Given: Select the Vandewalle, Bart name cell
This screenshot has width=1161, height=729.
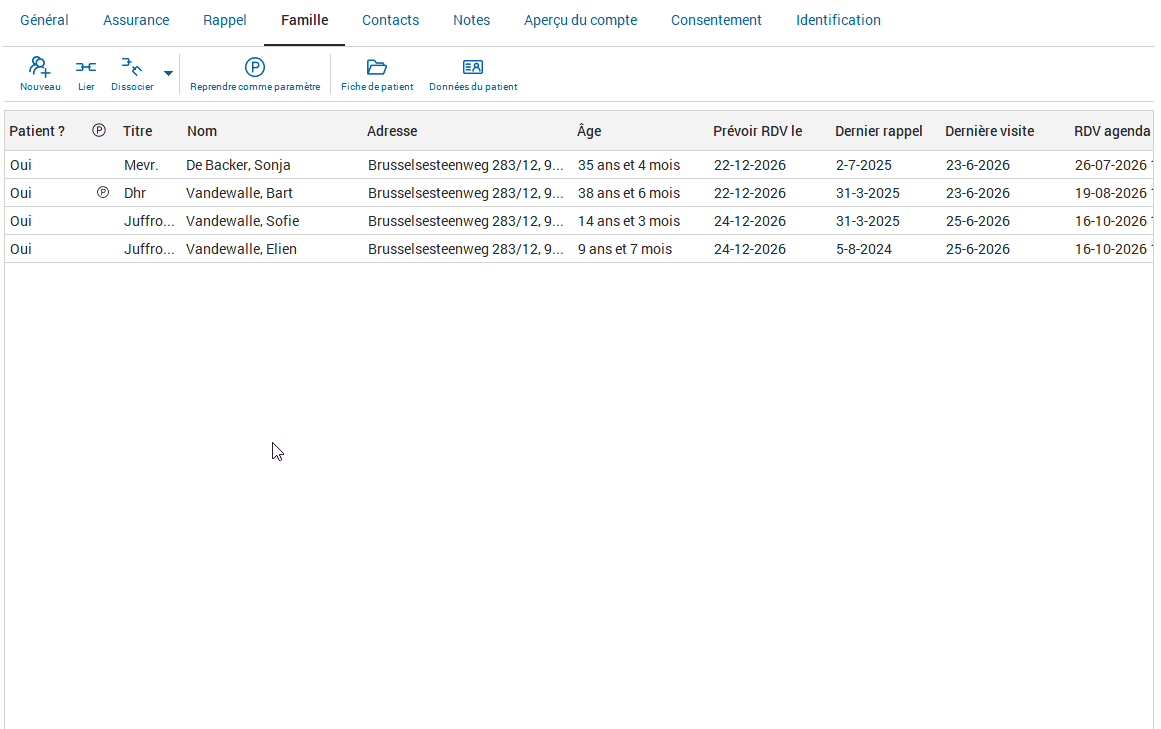Looking at the screenshot, I should [x=239, y=193].
